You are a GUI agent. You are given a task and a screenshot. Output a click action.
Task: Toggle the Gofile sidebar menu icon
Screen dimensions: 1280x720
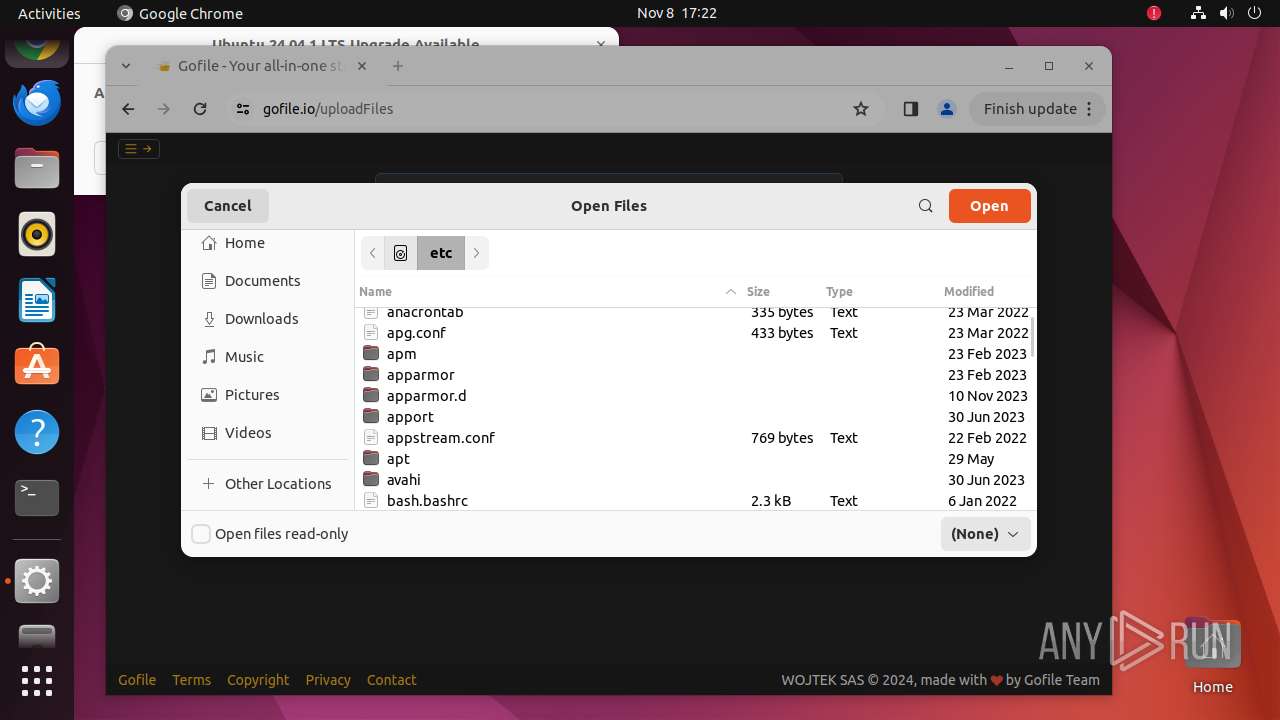tap(138, 149)
